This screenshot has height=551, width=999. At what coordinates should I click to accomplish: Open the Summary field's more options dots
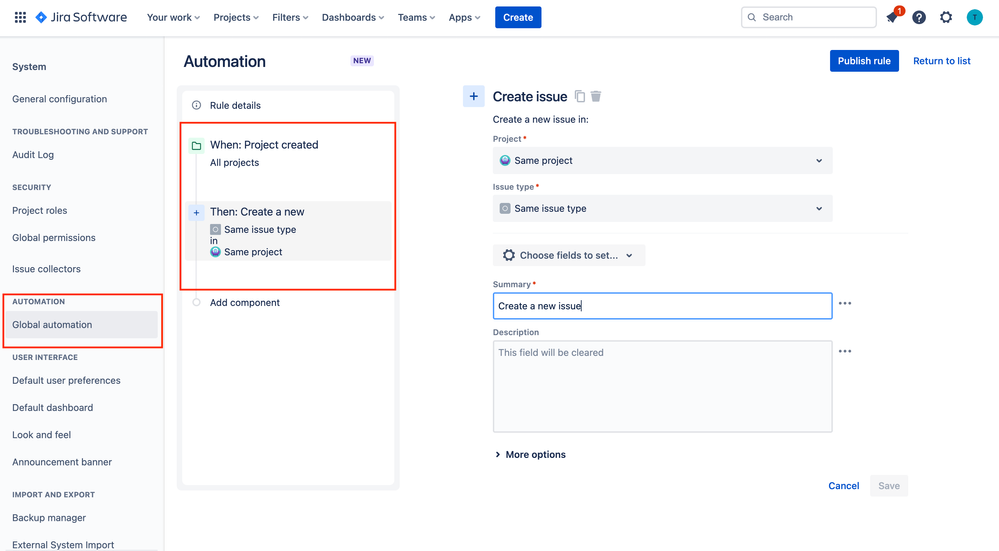point(845,303)
